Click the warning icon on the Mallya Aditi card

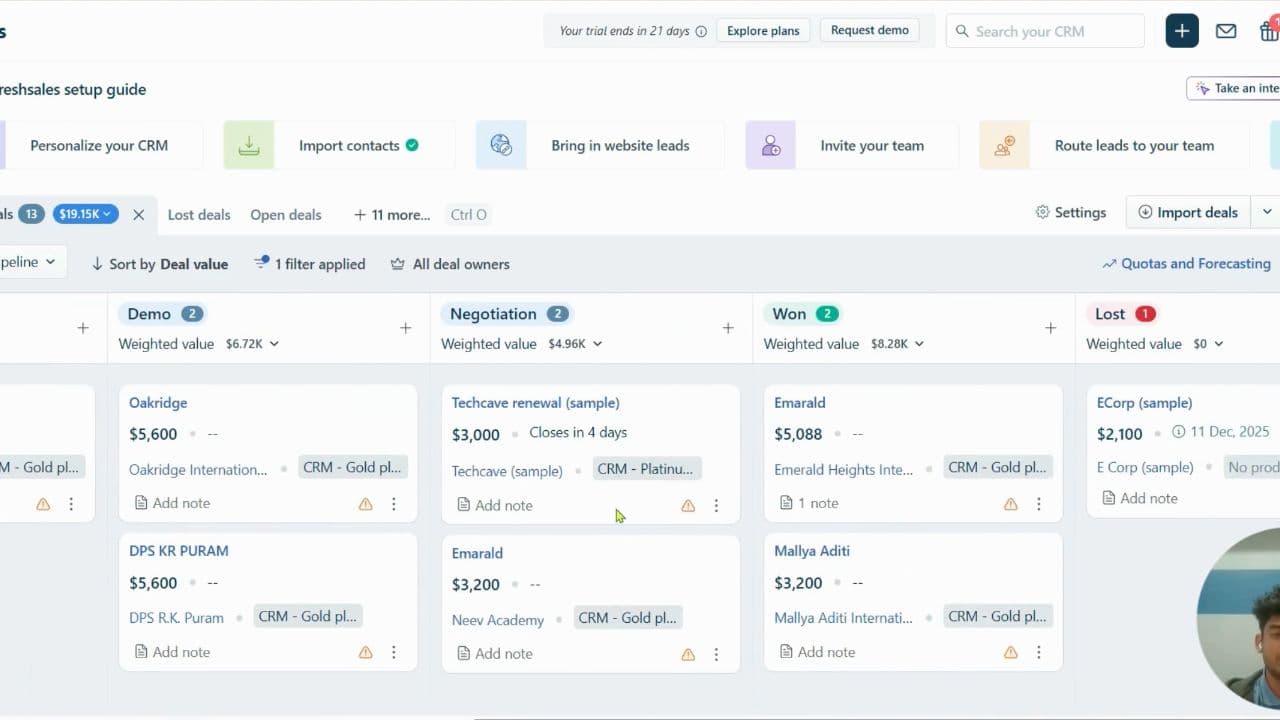(x=1010, y=651)
